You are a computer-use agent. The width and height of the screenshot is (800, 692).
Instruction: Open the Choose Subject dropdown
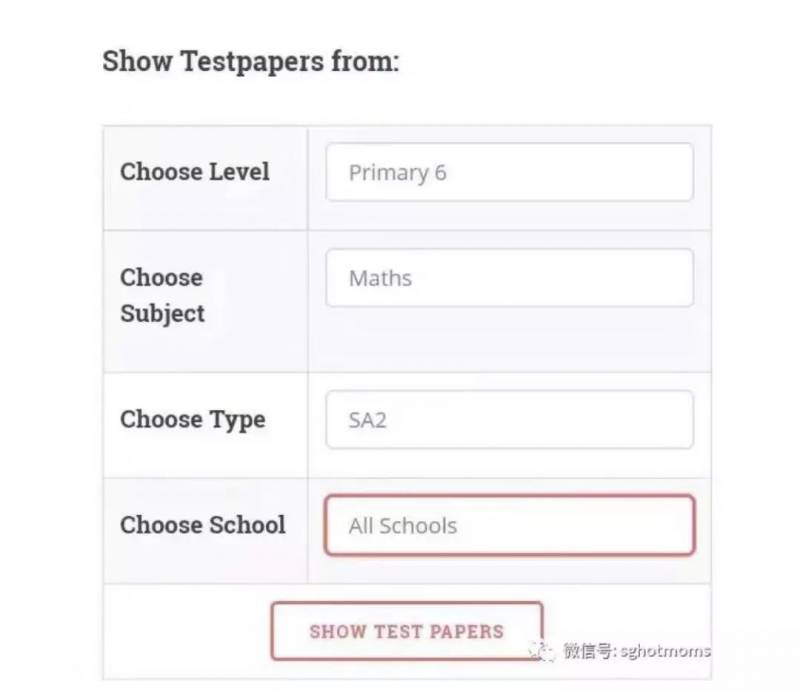point(509,278)
